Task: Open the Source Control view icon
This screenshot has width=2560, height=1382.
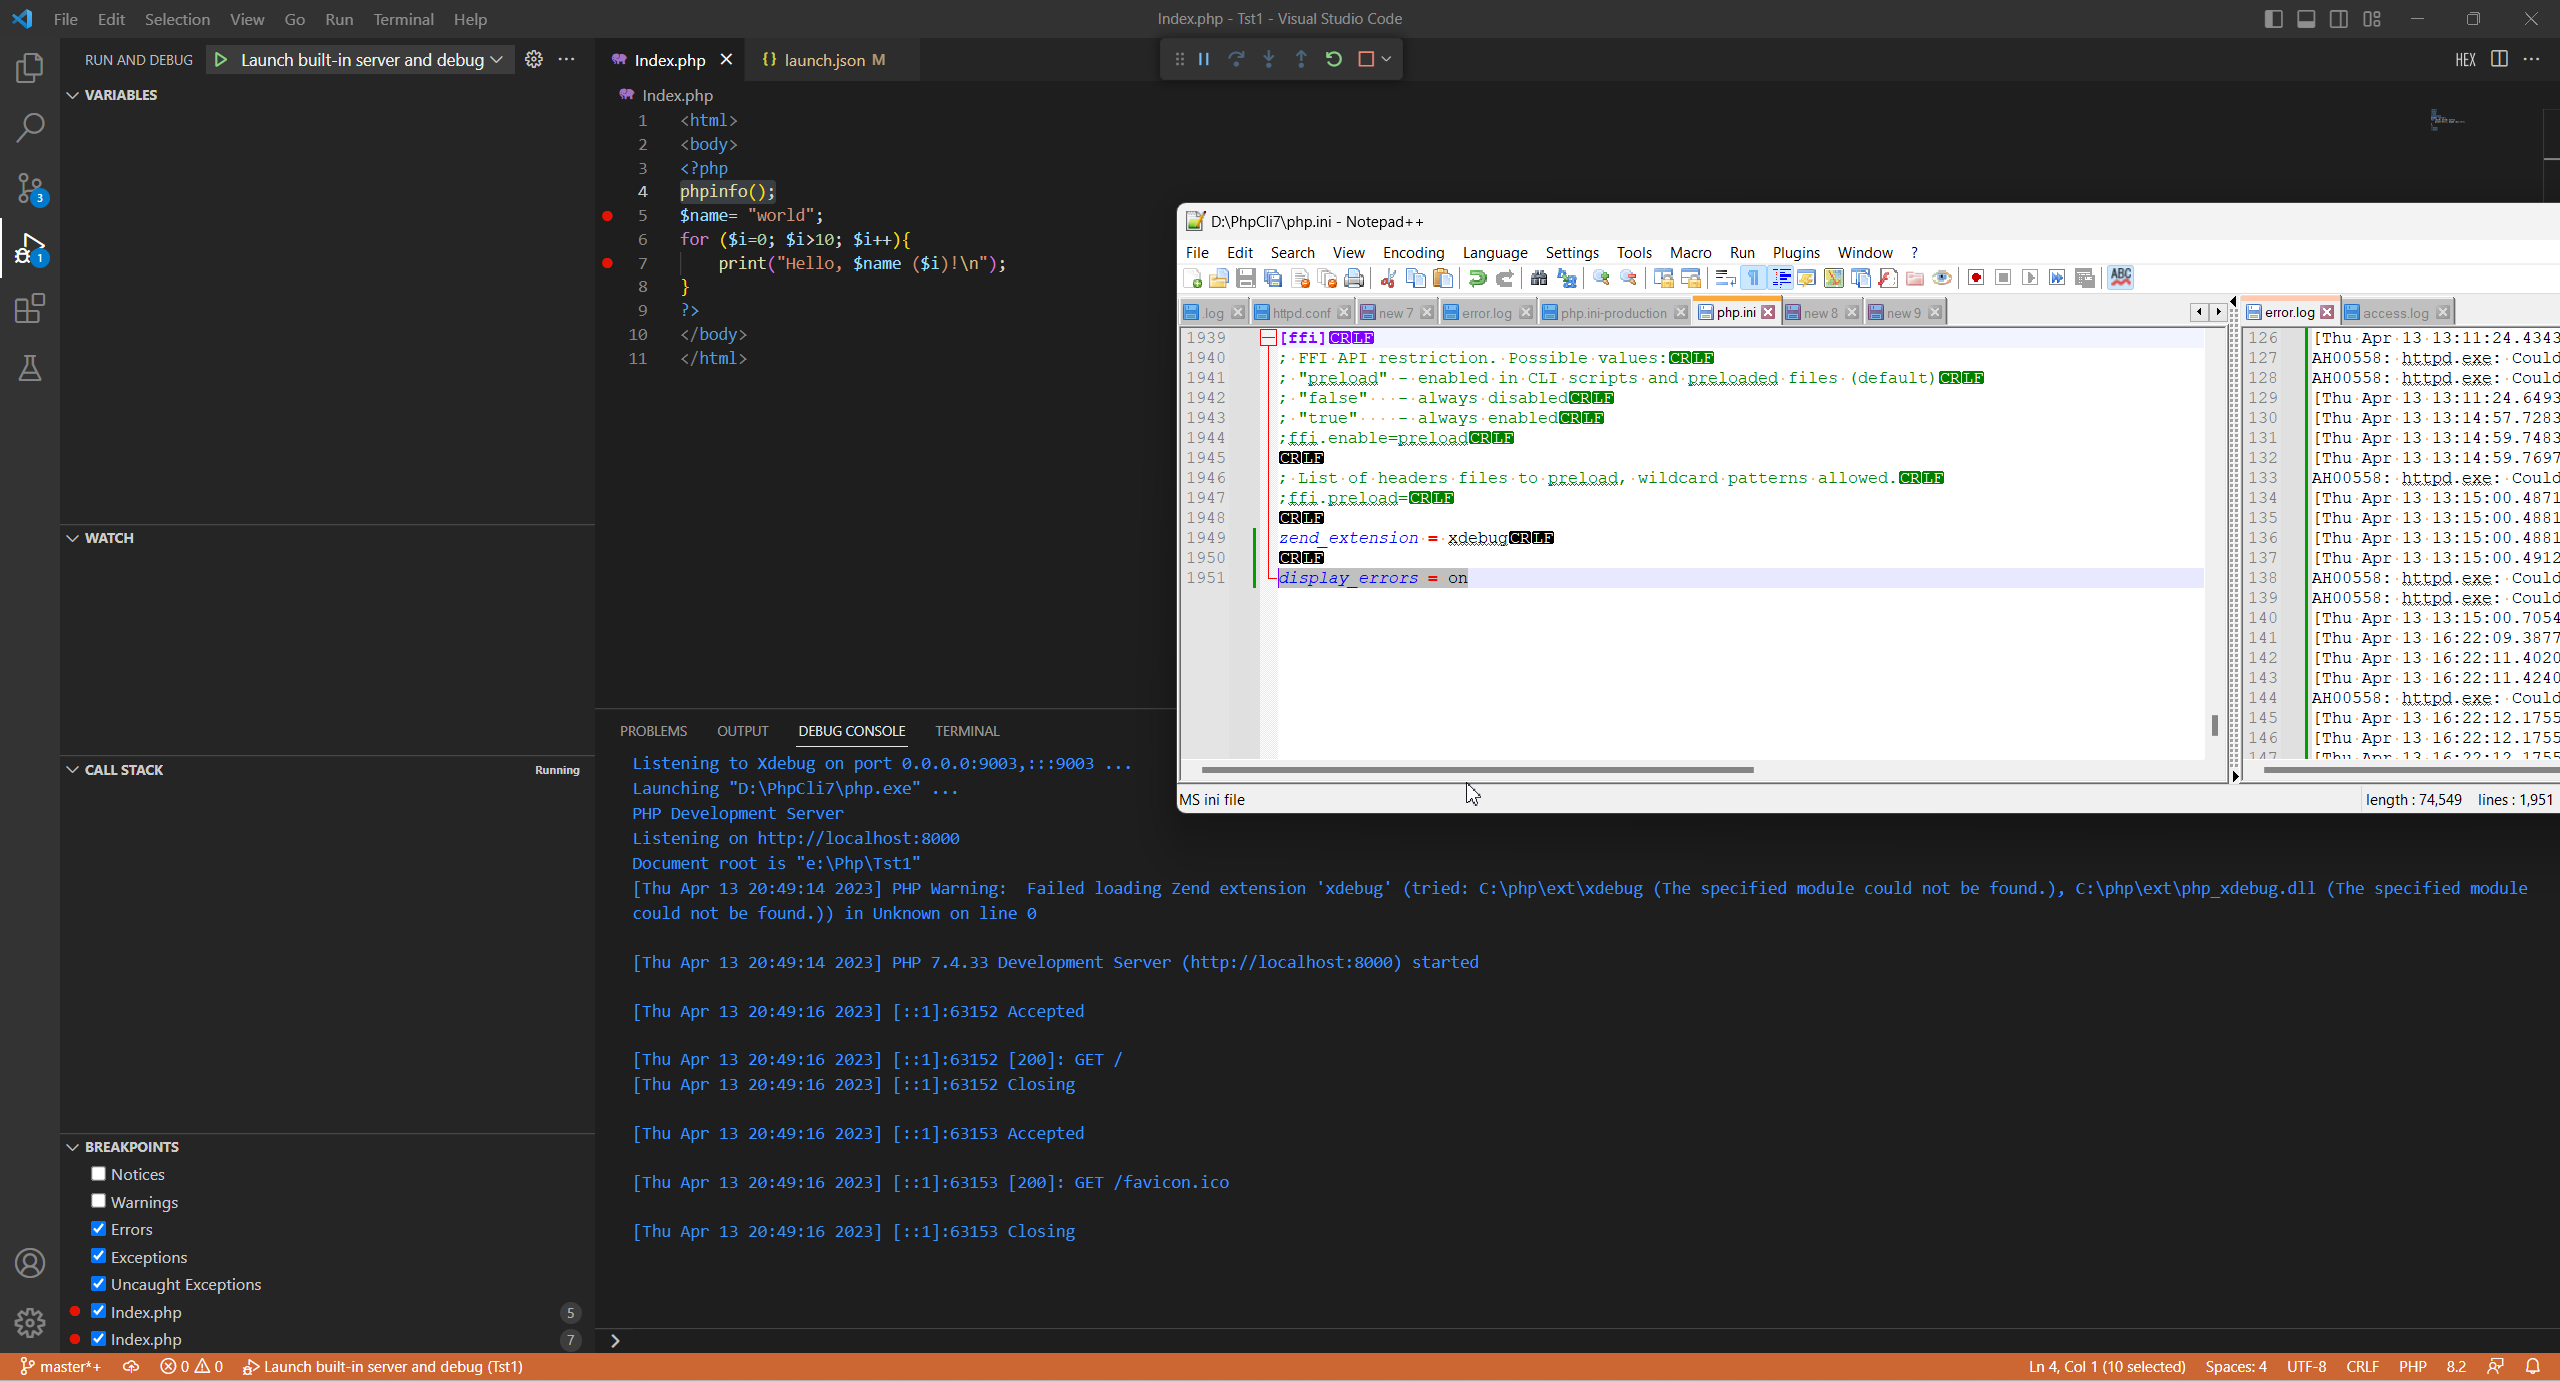Action: pos(30,188)
